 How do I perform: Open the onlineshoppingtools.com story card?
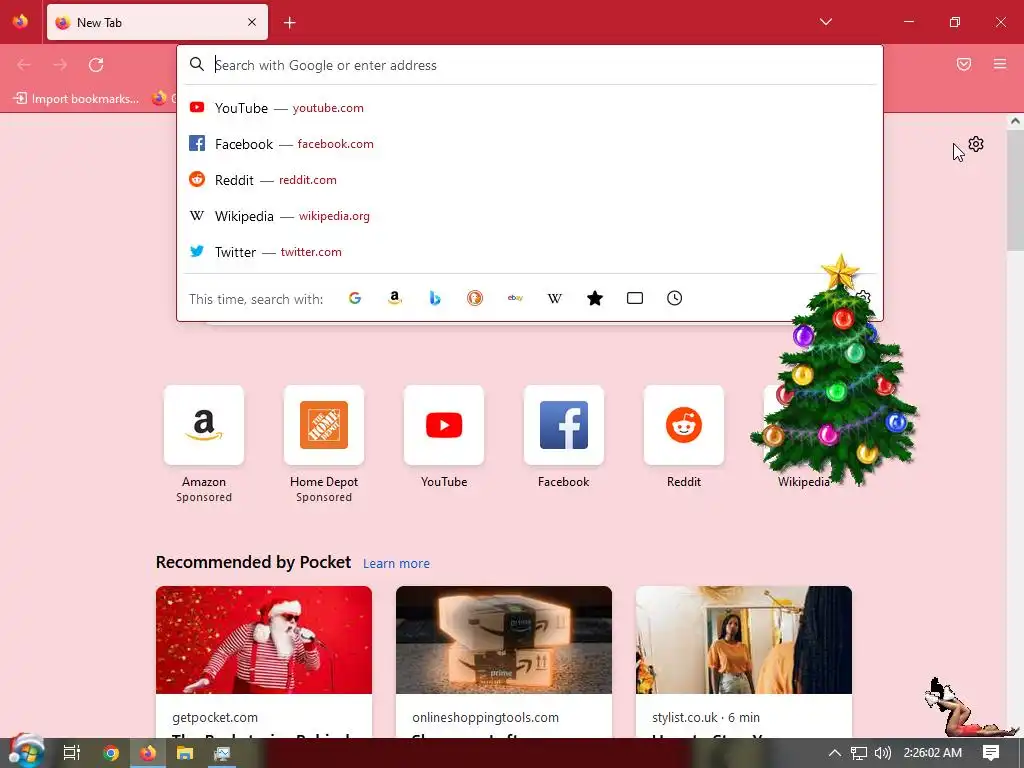coord(504,662)
